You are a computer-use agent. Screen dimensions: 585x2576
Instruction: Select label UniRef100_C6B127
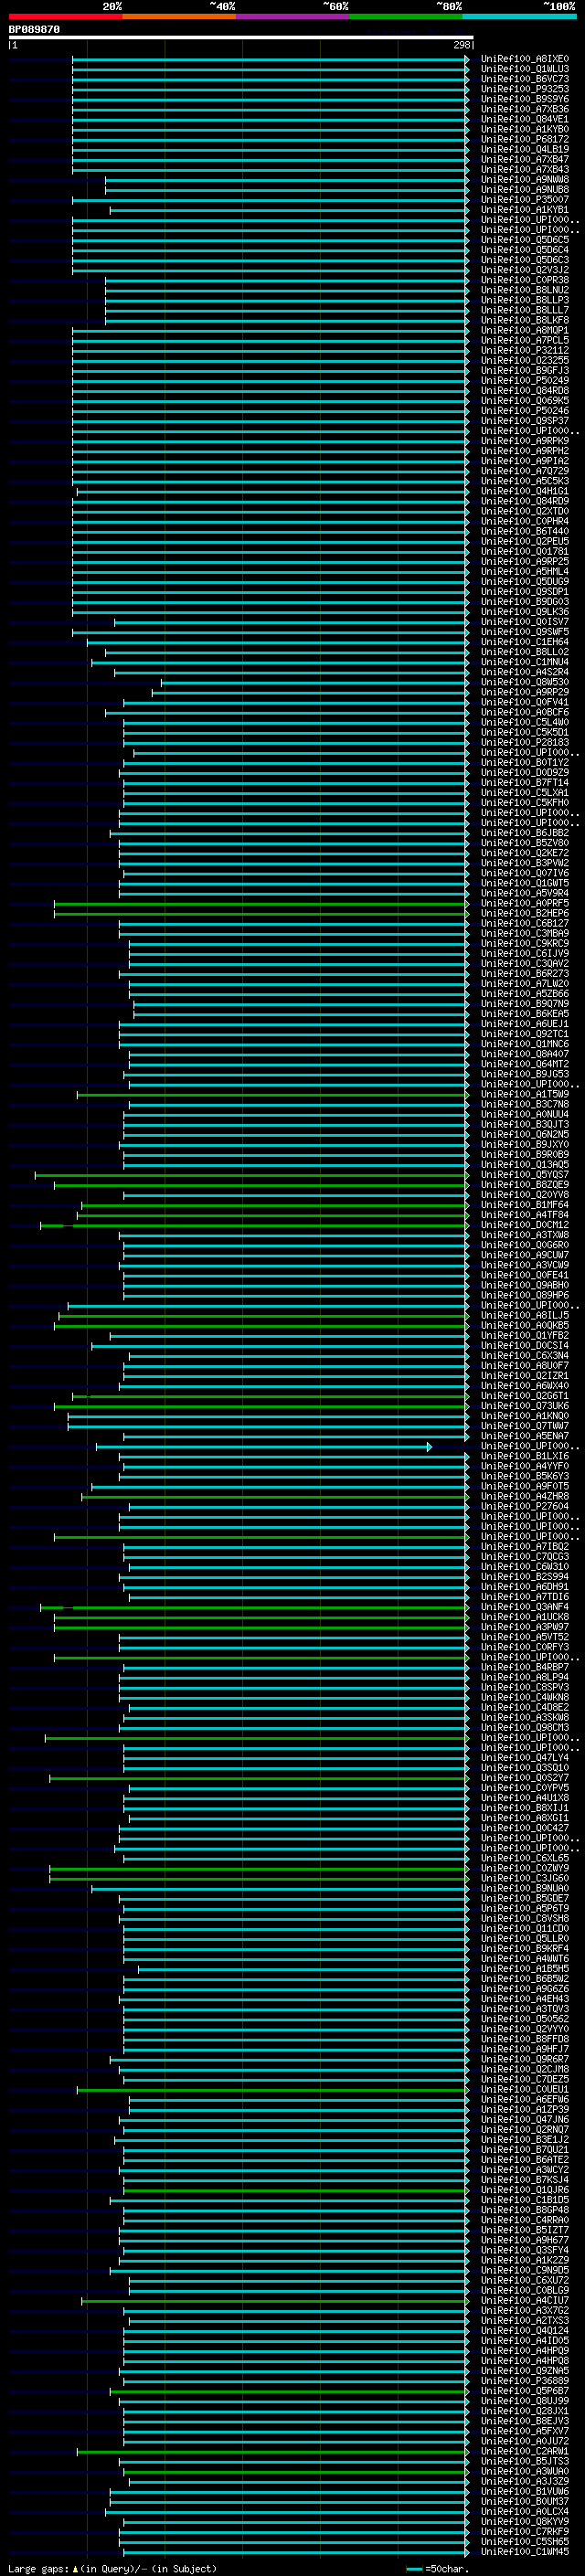525,923
